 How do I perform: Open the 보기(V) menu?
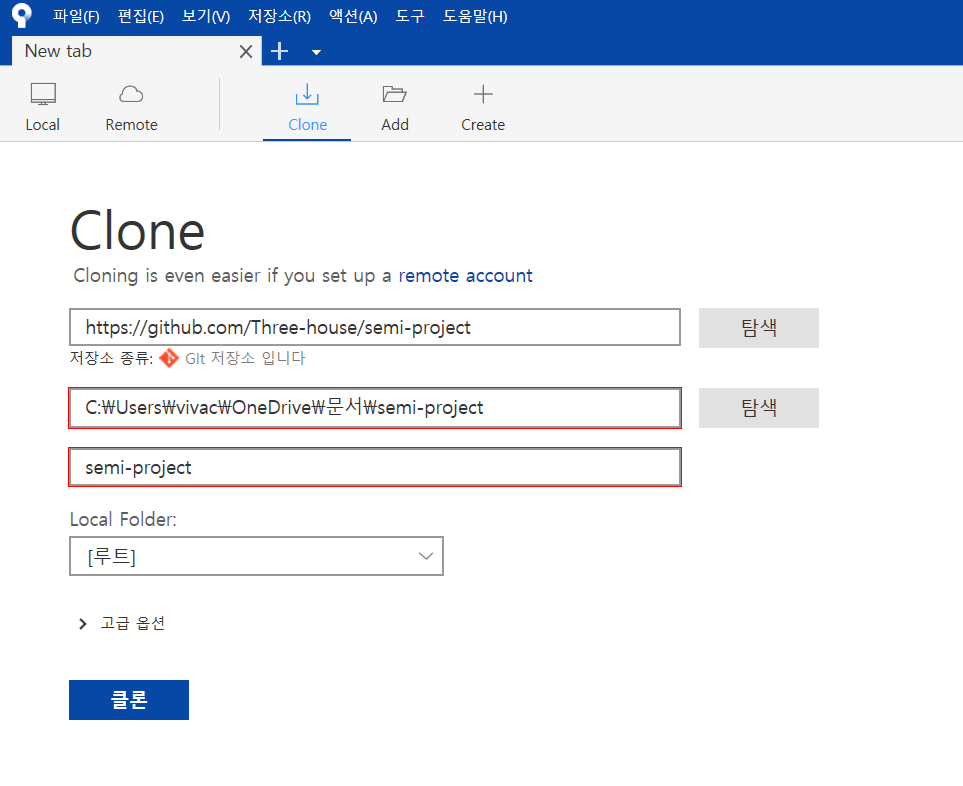(x=206, y=16)
